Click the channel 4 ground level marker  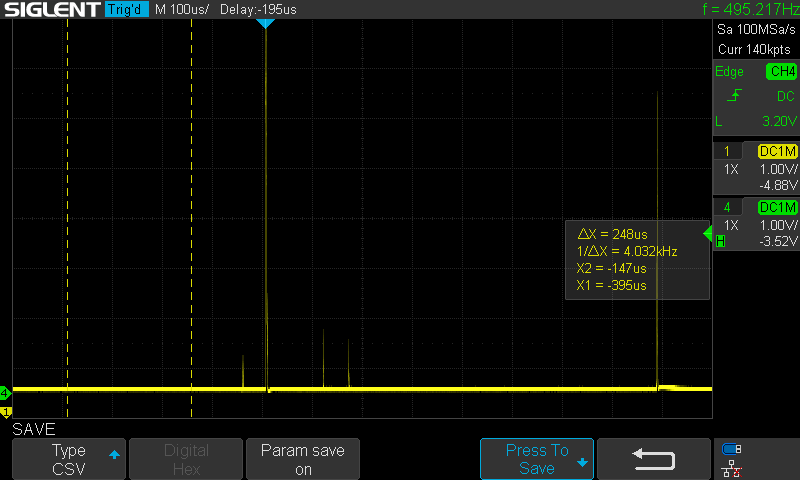pyautogui.click(x=5, y=393)
